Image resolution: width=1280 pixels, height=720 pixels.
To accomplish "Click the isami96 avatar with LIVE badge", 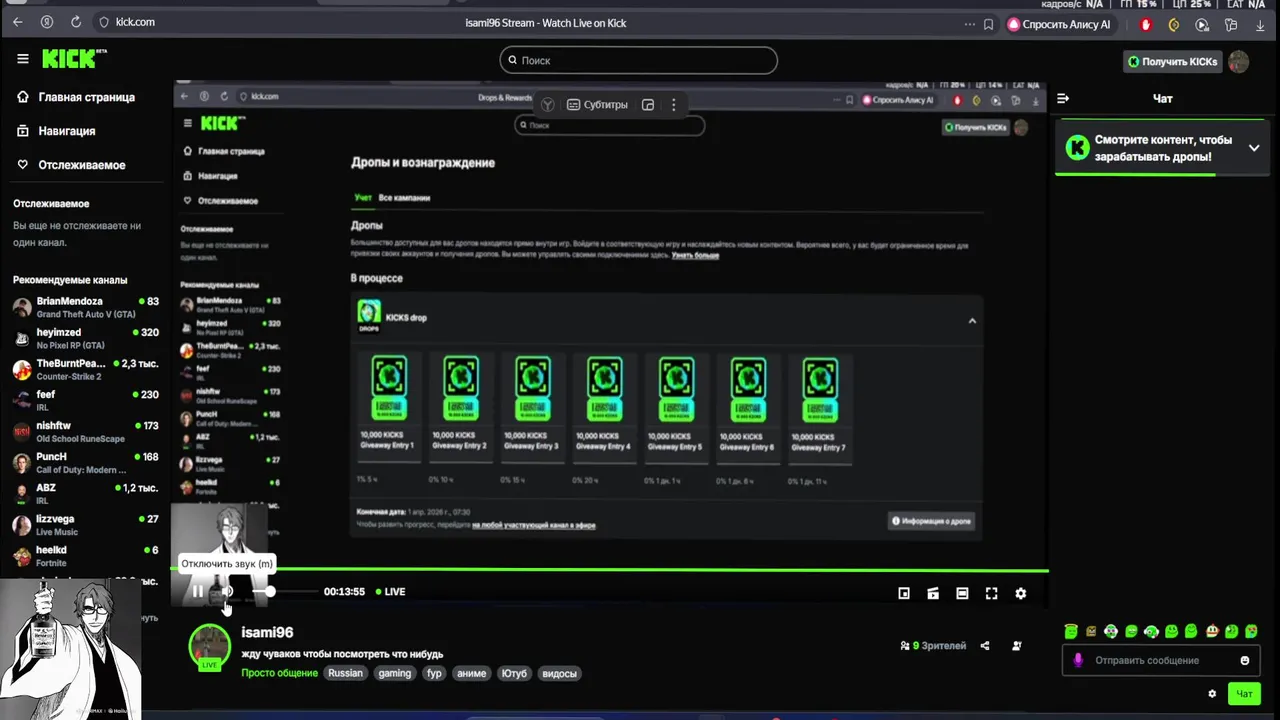I will pyautogui.click(x=210, y=647).
